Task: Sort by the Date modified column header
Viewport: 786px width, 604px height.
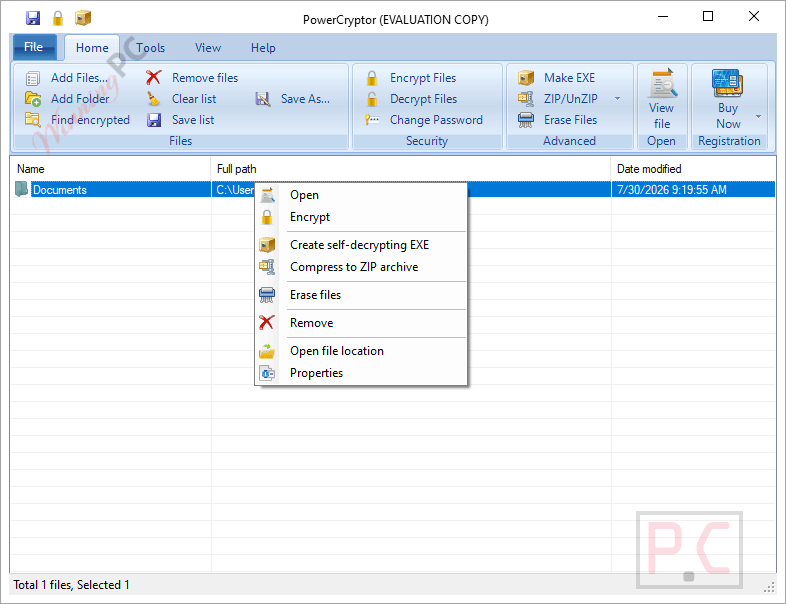Action: pyautogui.click(x=693, y=169)
